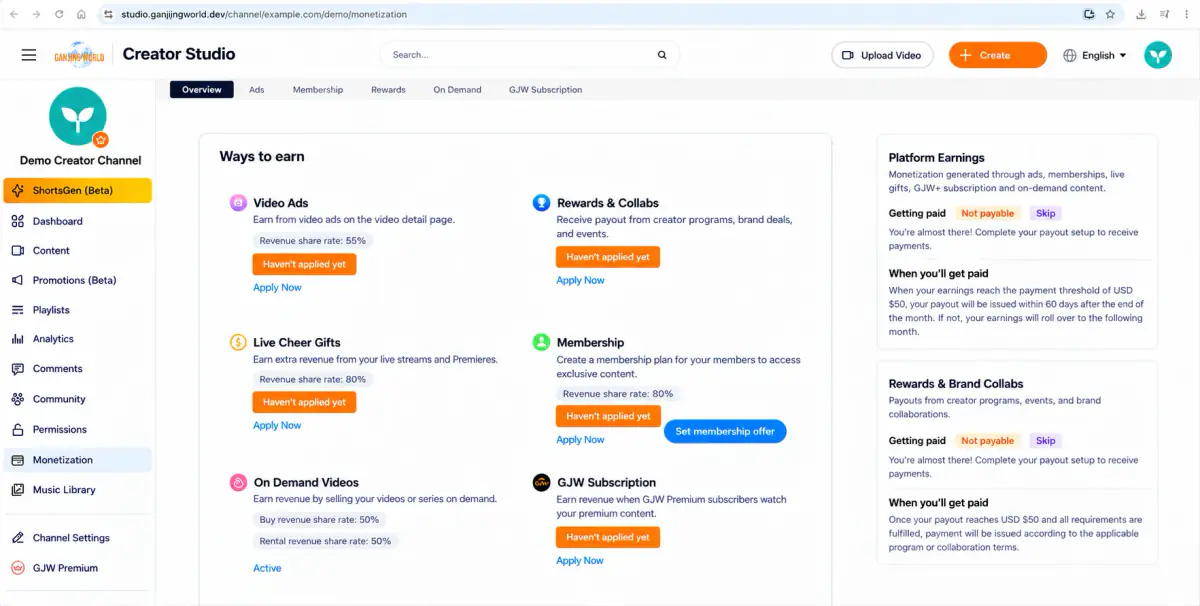The width and height of the screenshot is (1200, 606).
Task: Click the Demo Creator Channel name
Action: click(80, 160)
